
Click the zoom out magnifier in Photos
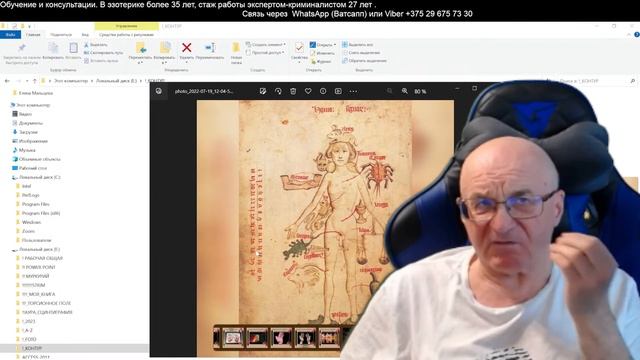tap(389, 91)
